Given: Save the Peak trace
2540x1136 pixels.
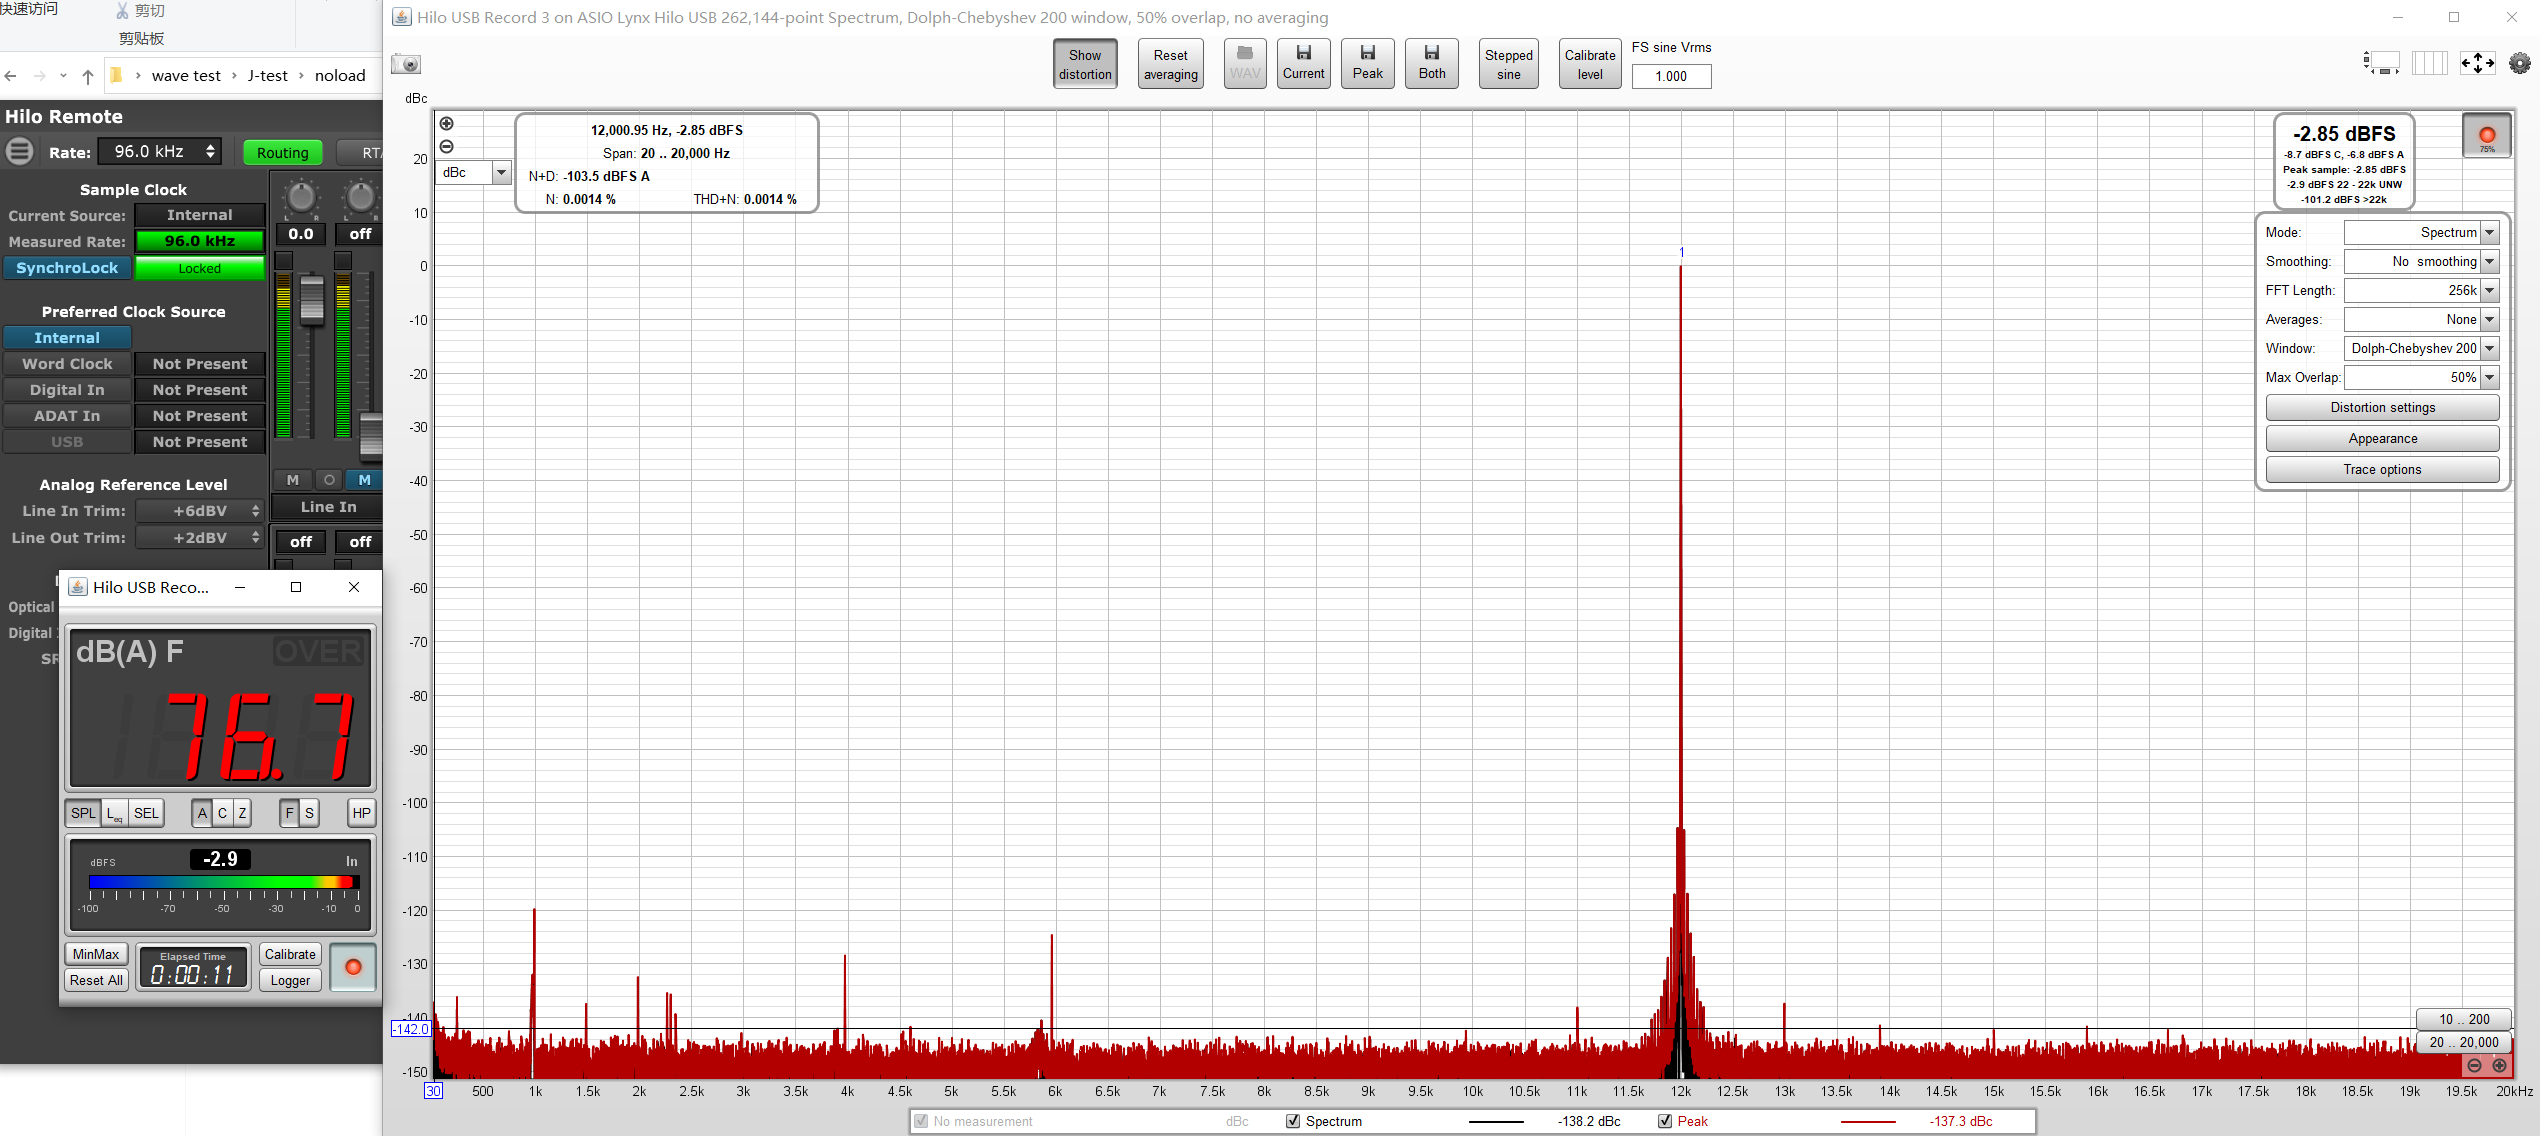Looking at the screenshot, I should click(x=1367, y=64).
